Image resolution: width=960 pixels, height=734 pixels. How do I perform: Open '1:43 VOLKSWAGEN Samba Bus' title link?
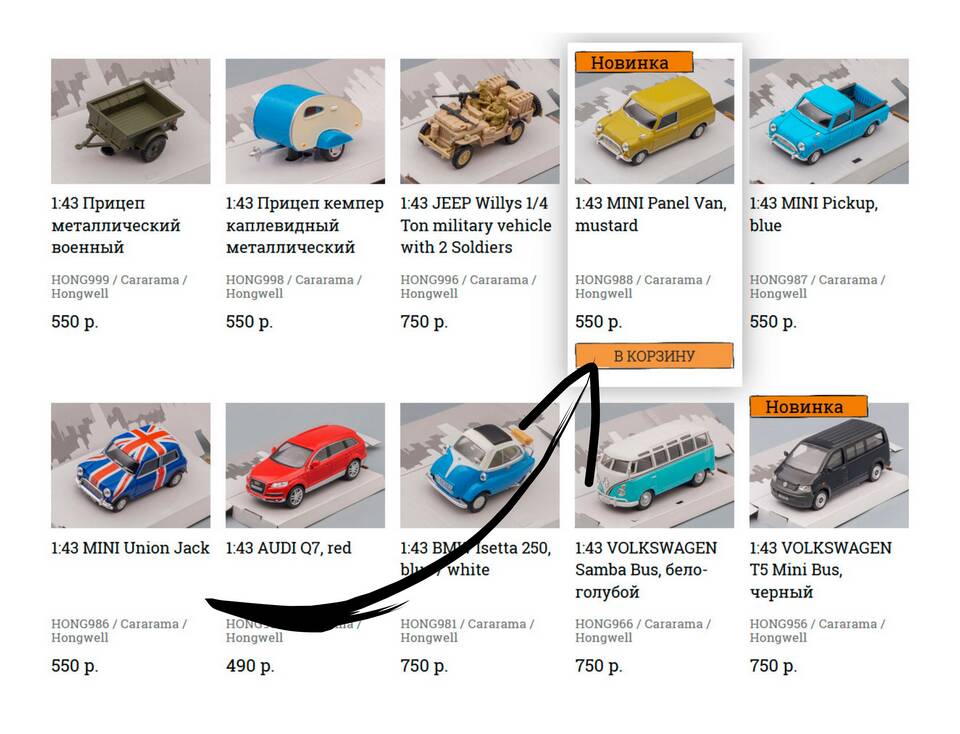(x=646, y=570)
